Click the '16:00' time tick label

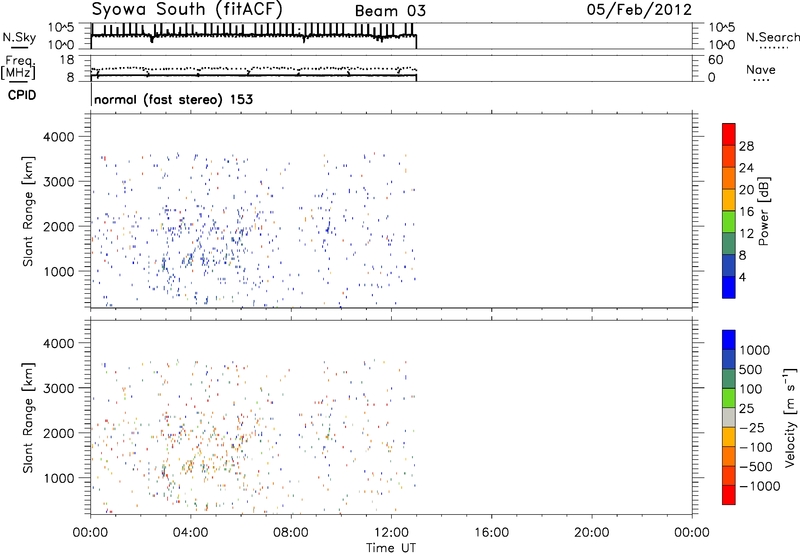(x=491, y=533)
